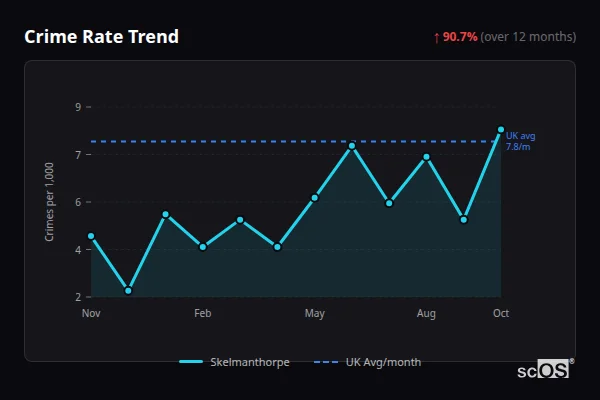Toggle the Skelmanthorpe legend entry

[234, 362]
